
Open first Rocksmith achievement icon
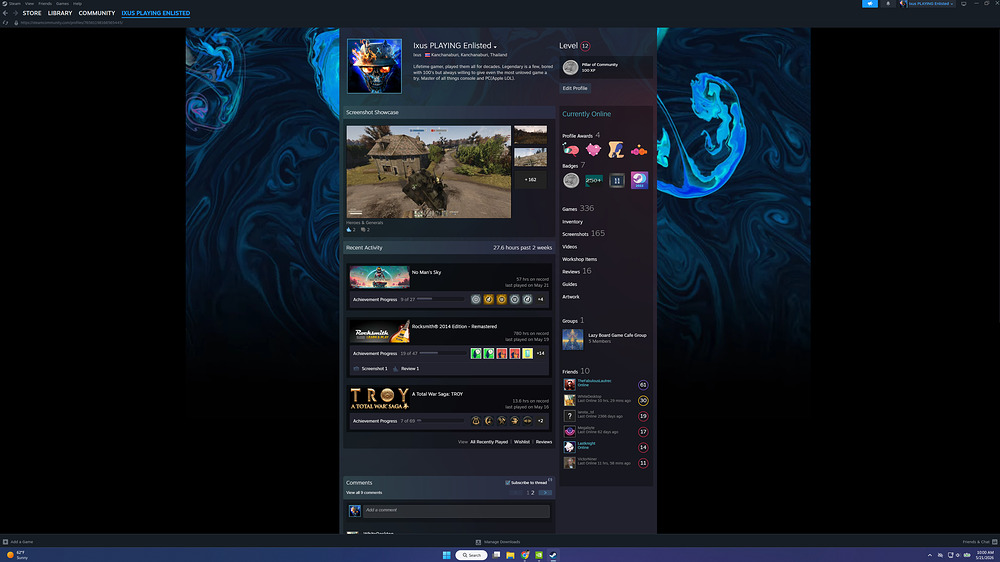[x=476, y=353]
